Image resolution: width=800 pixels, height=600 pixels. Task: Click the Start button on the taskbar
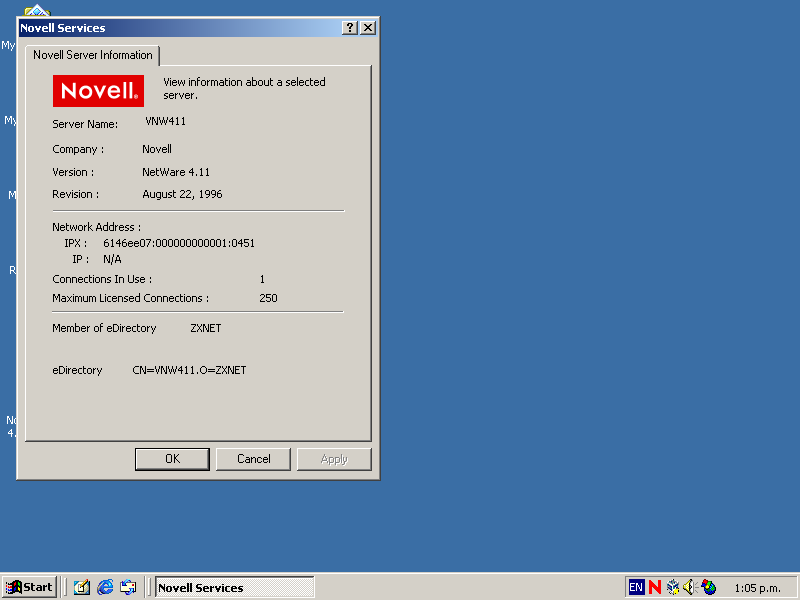[30, 587]
